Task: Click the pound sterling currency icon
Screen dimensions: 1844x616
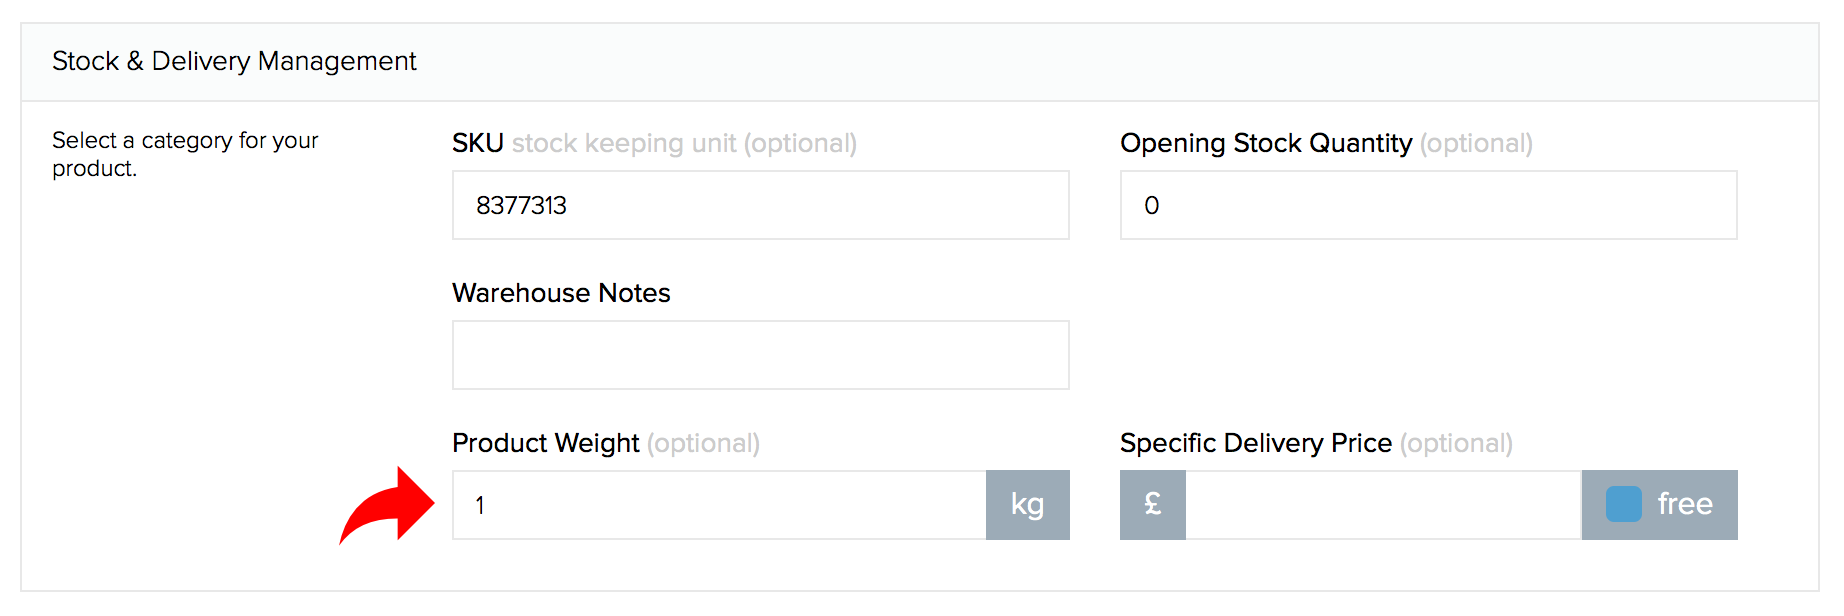Action: pos(1153,505)
